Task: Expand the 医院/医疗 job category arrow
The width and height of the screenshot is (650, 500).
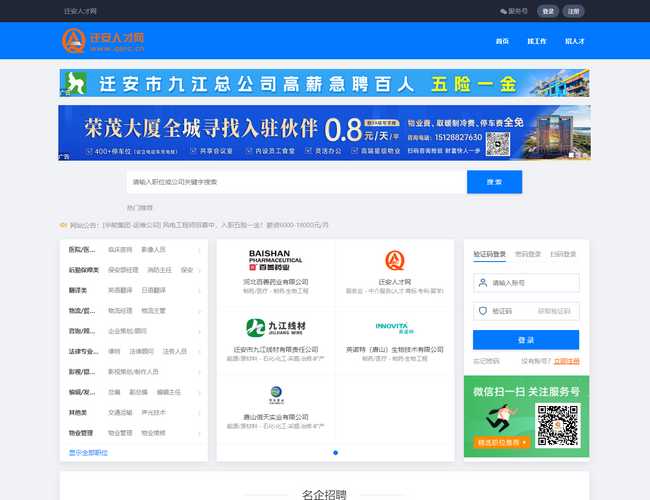Action: [199, 250]
